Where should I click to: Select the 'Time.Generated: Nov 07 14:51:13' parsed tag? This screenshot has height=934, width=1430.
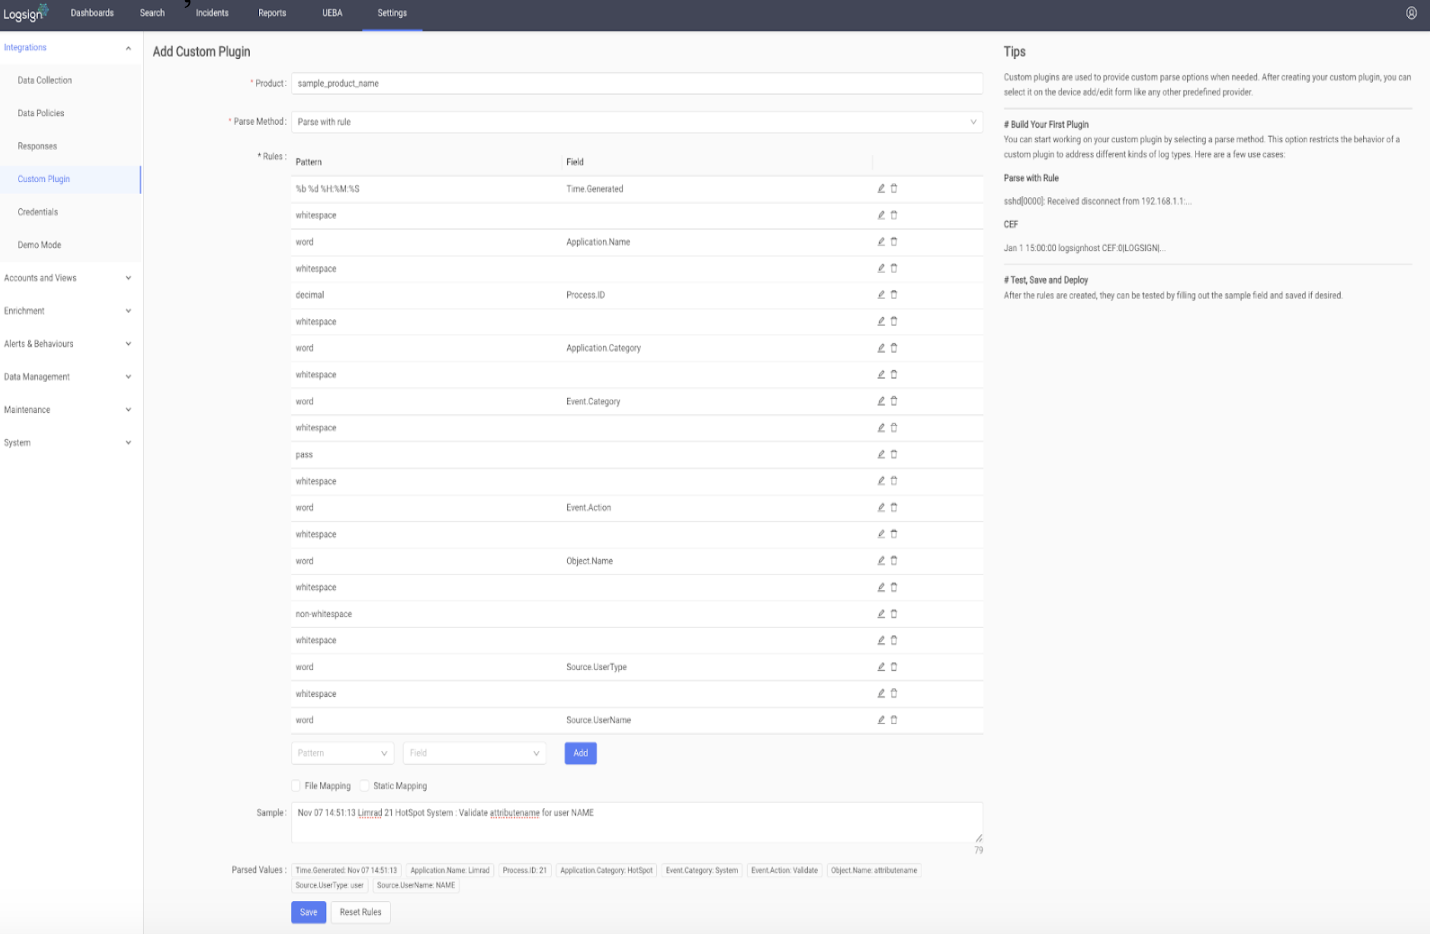click(346, 870)
